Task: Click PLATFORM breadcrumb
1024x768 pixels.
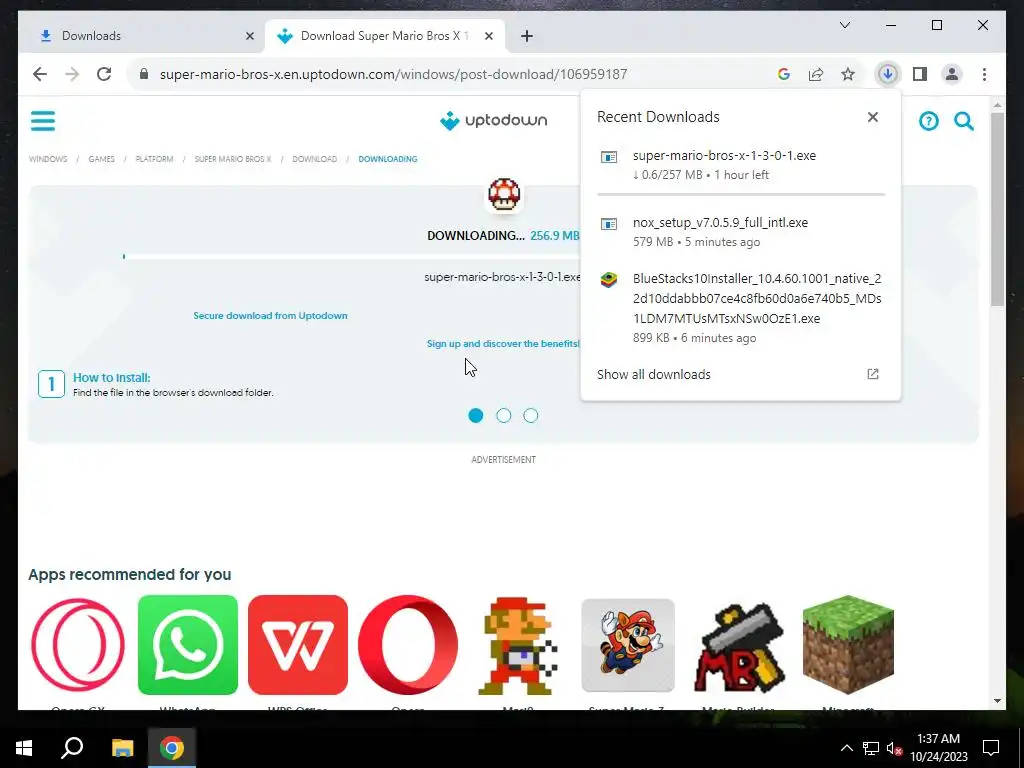Action: pyautogui.click(x=154, y=159)
